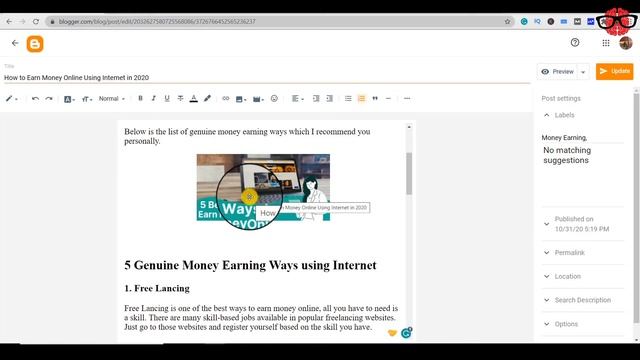Click the "1. Free Lancing" subheading
Screen dimensions: 640x360
point(157,288)
